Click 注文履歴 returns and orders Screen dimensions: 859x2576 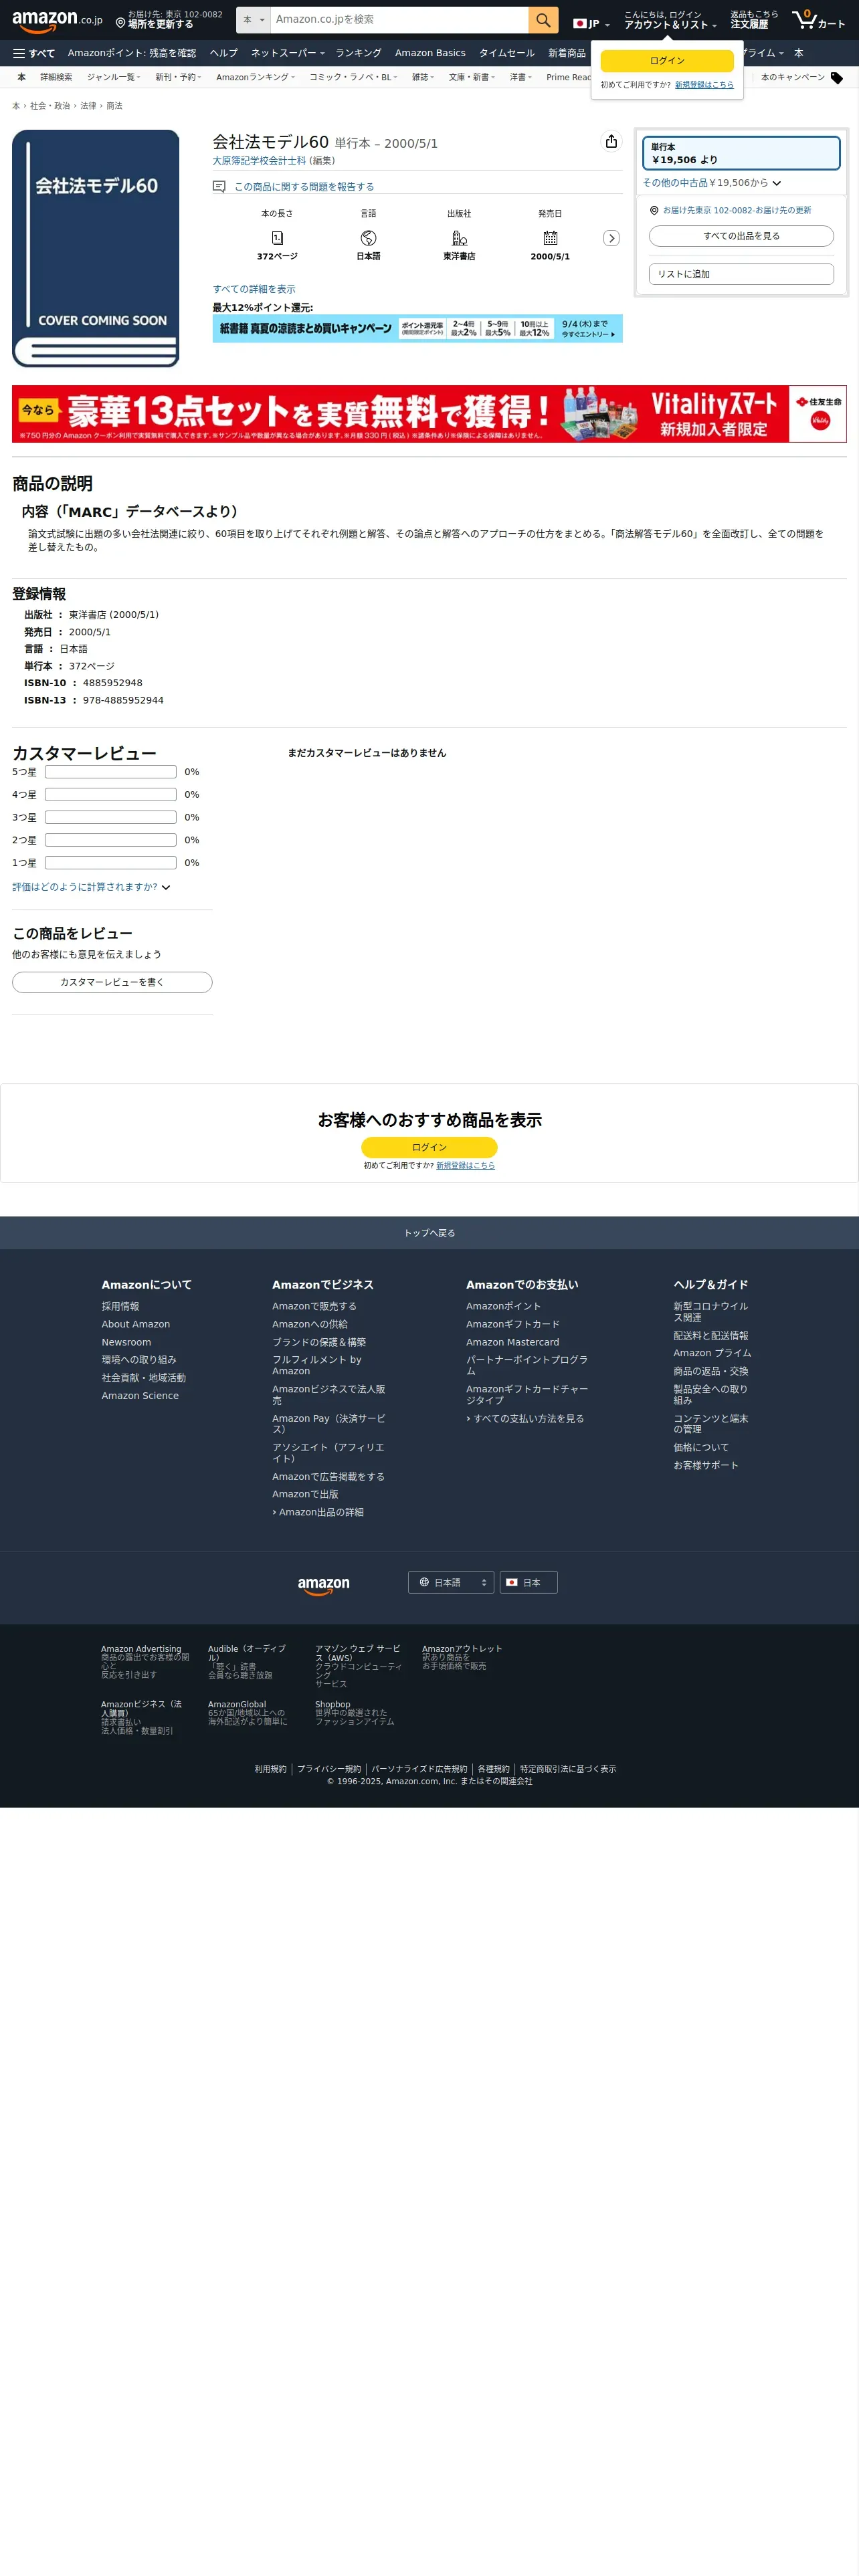click(x=754, y=20)
